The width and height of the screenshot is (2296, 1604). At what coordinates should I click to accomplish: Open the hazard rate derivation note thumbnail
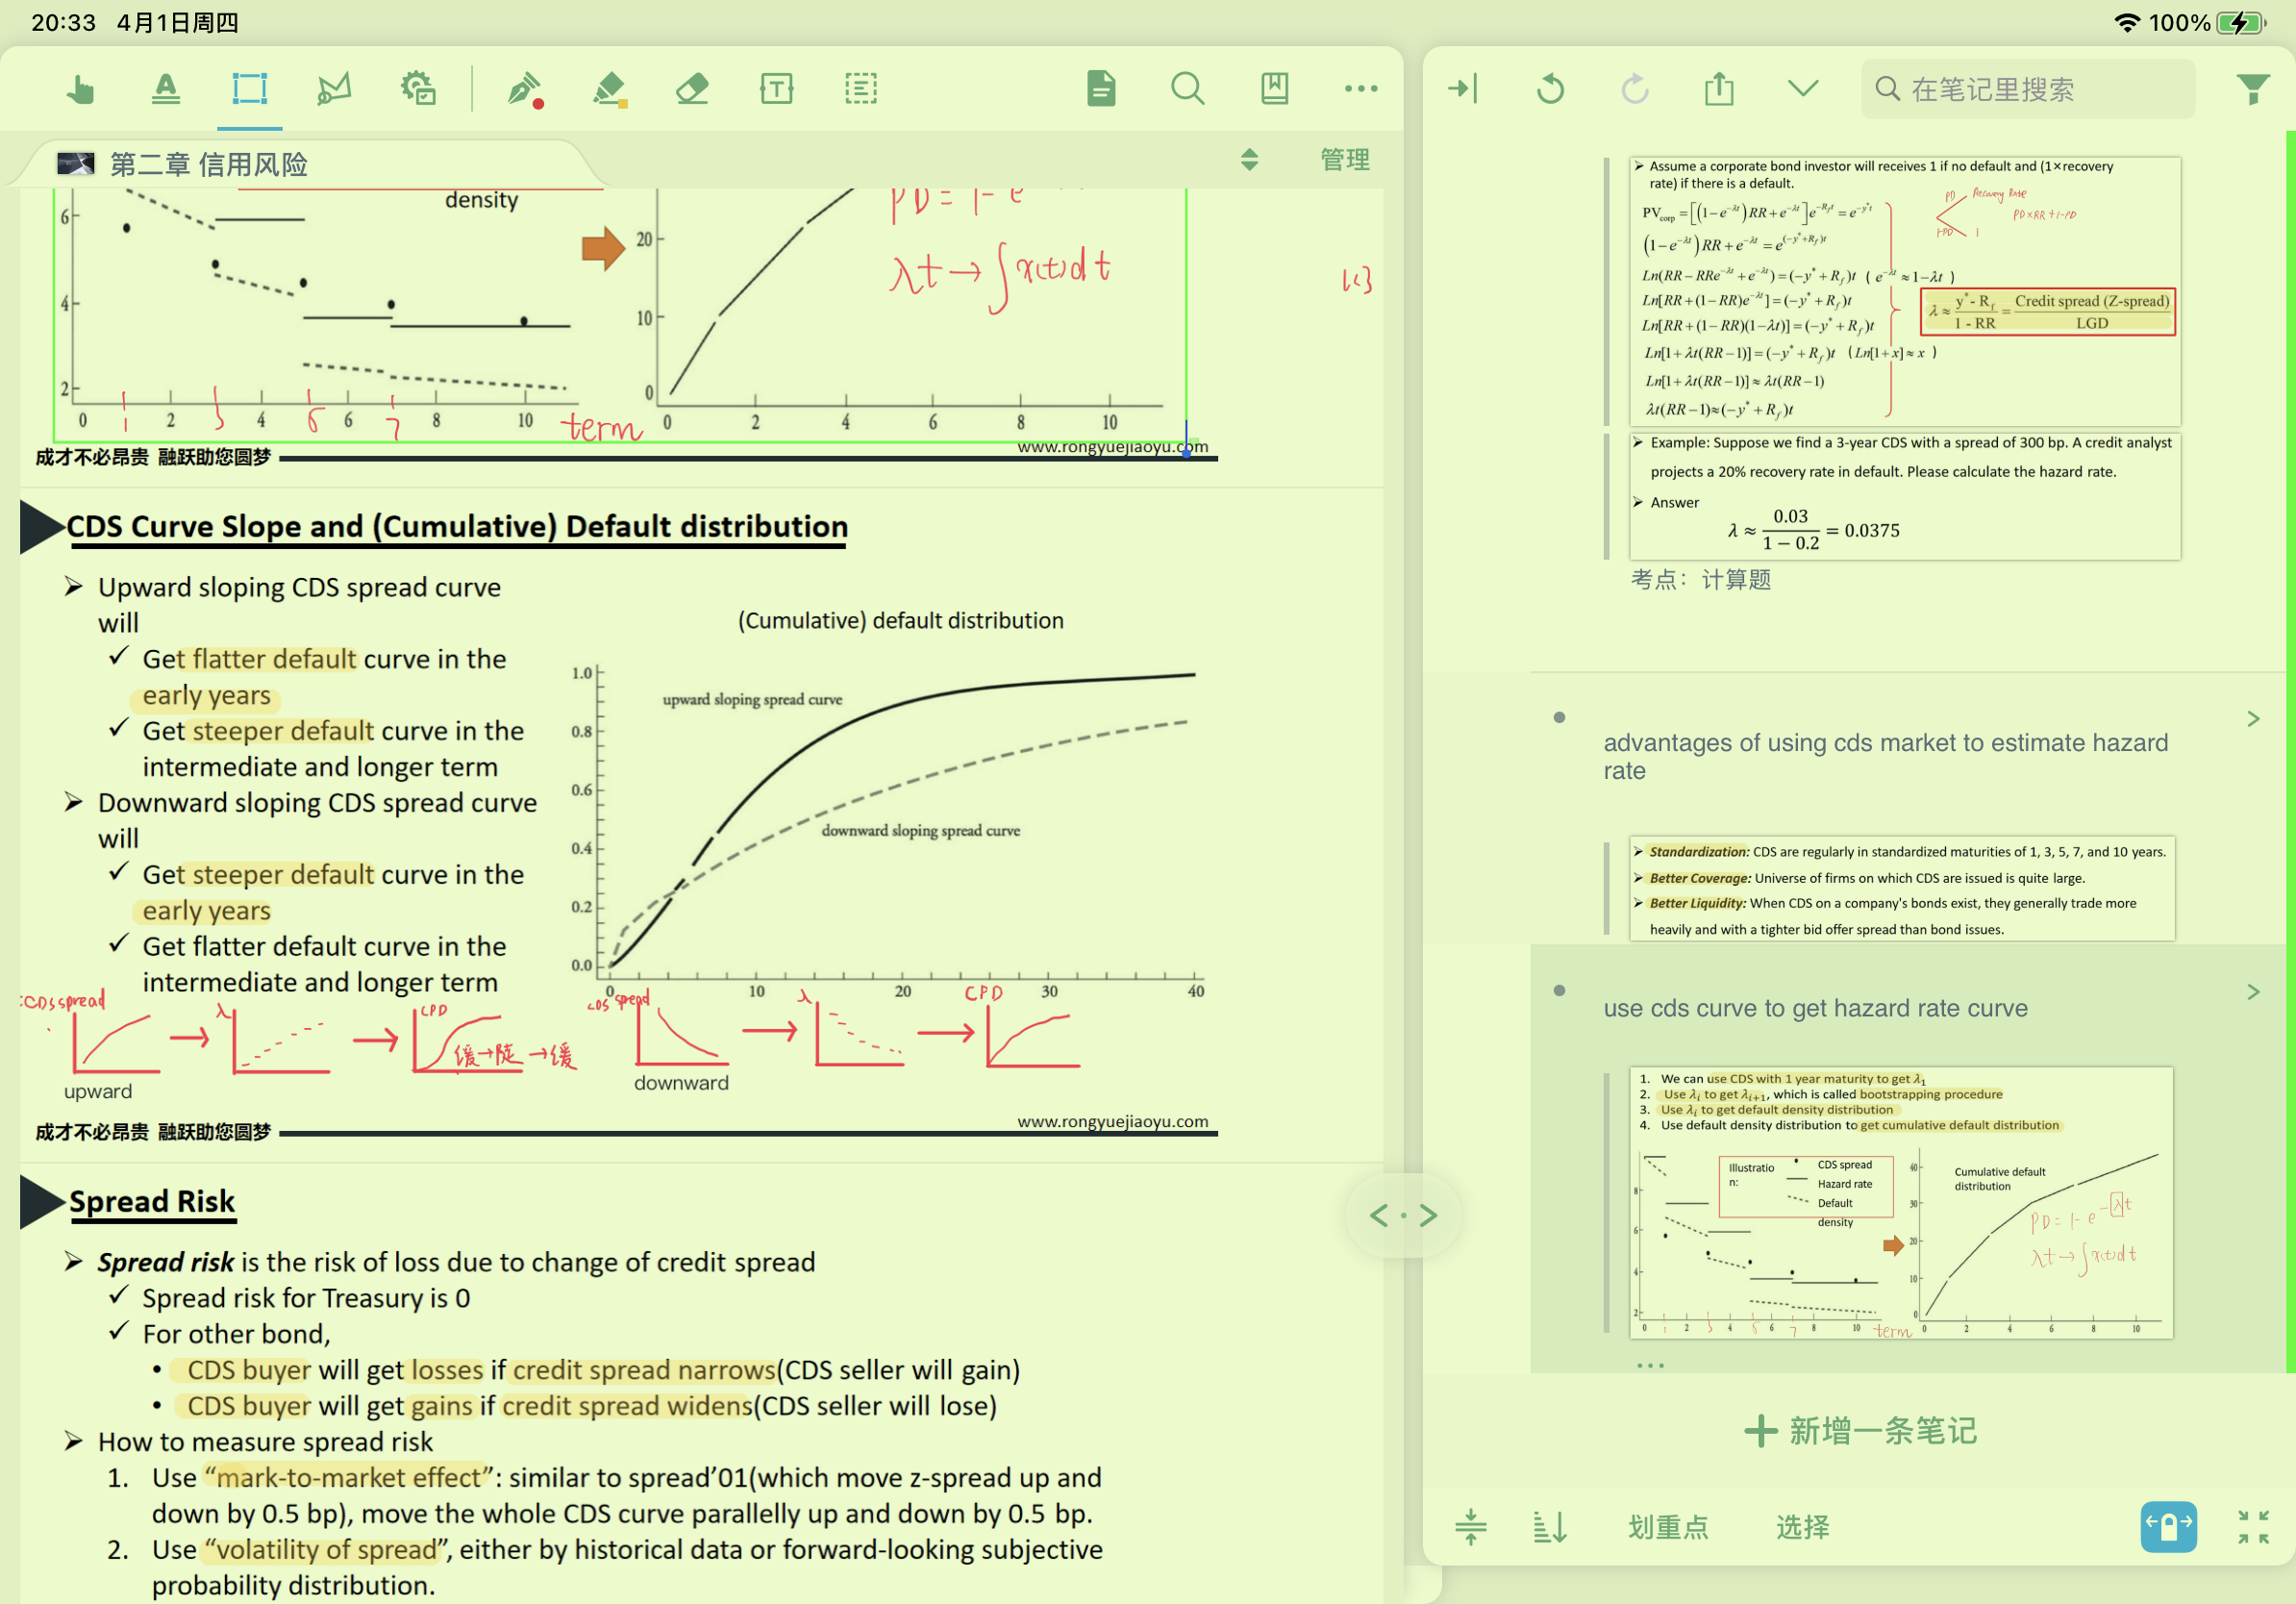(x=1905, y=290)
